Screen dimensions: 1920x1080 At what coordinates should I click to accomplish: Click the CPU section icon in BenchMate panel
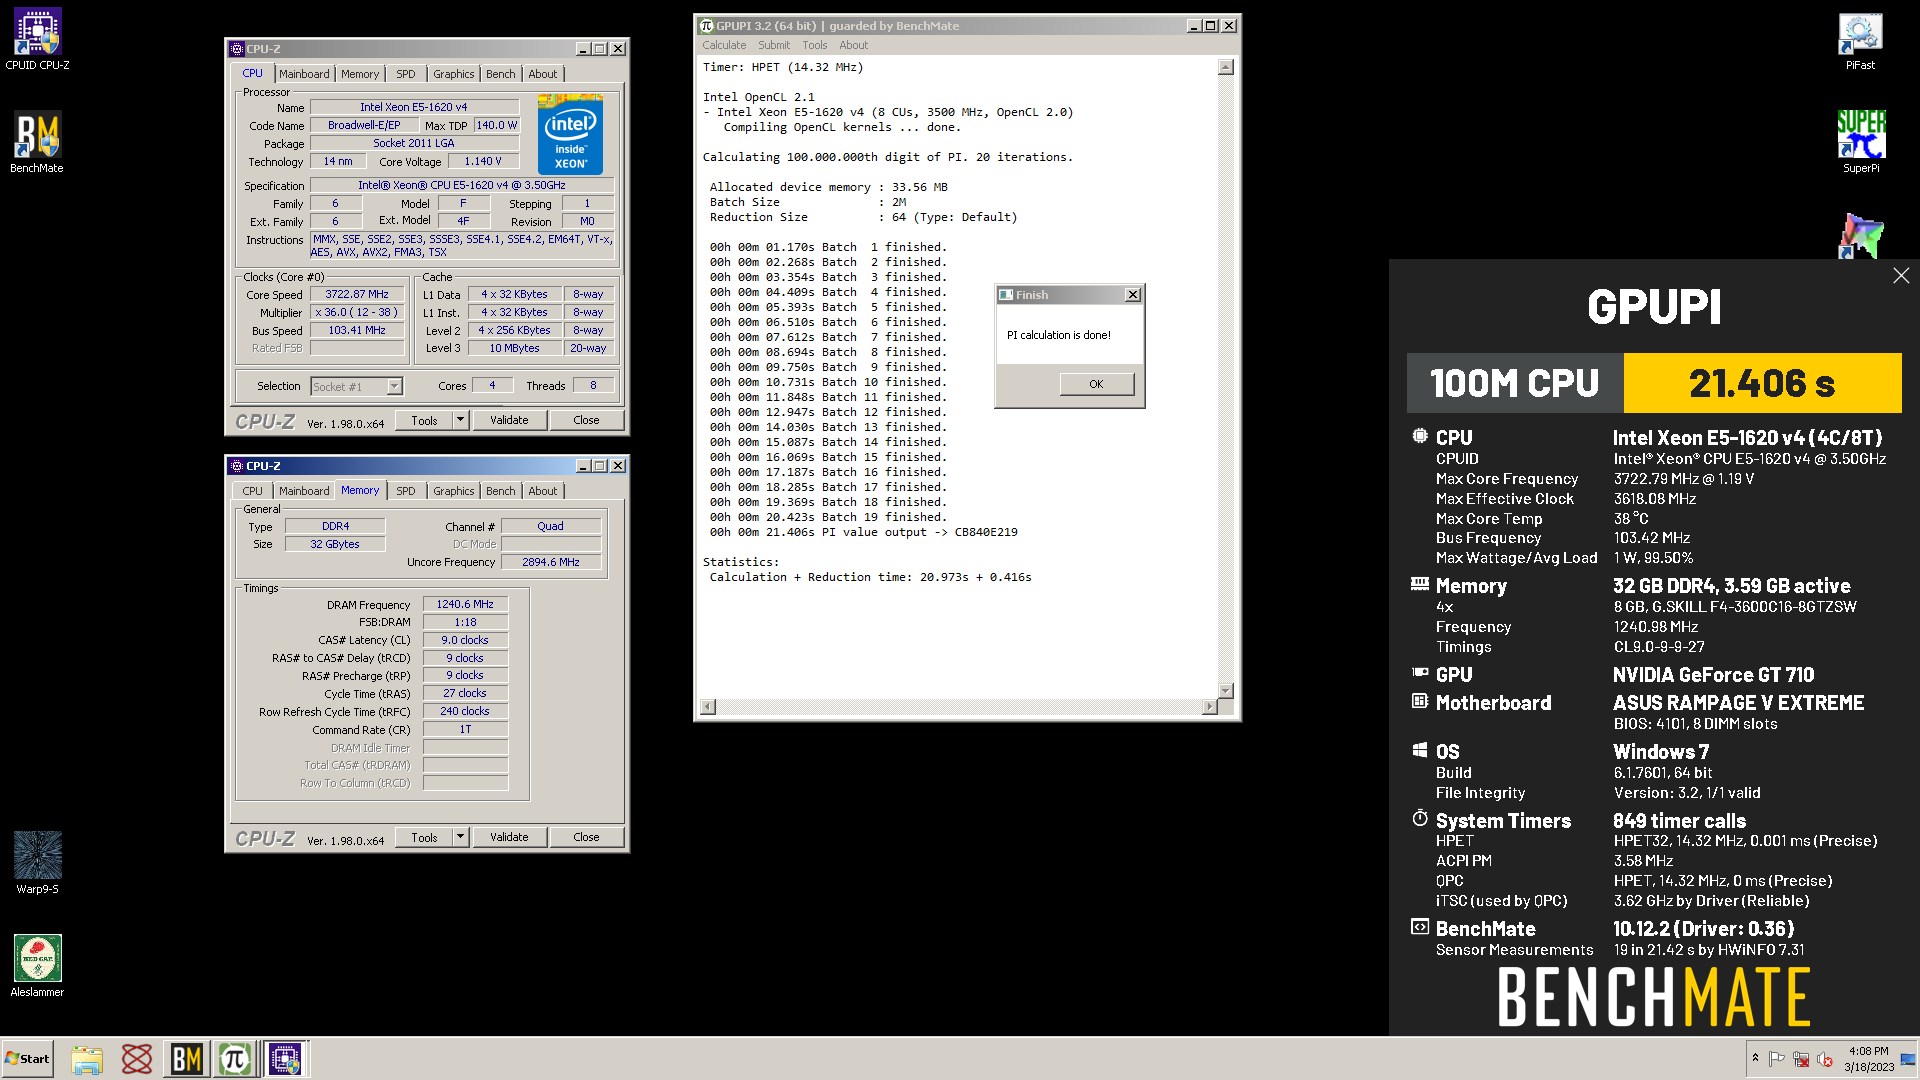tap(1420, 436)
